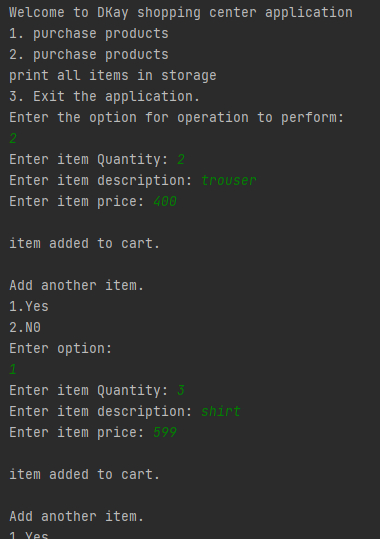
Task: Click the "2. purchase products" line
Action: point(89,55)
